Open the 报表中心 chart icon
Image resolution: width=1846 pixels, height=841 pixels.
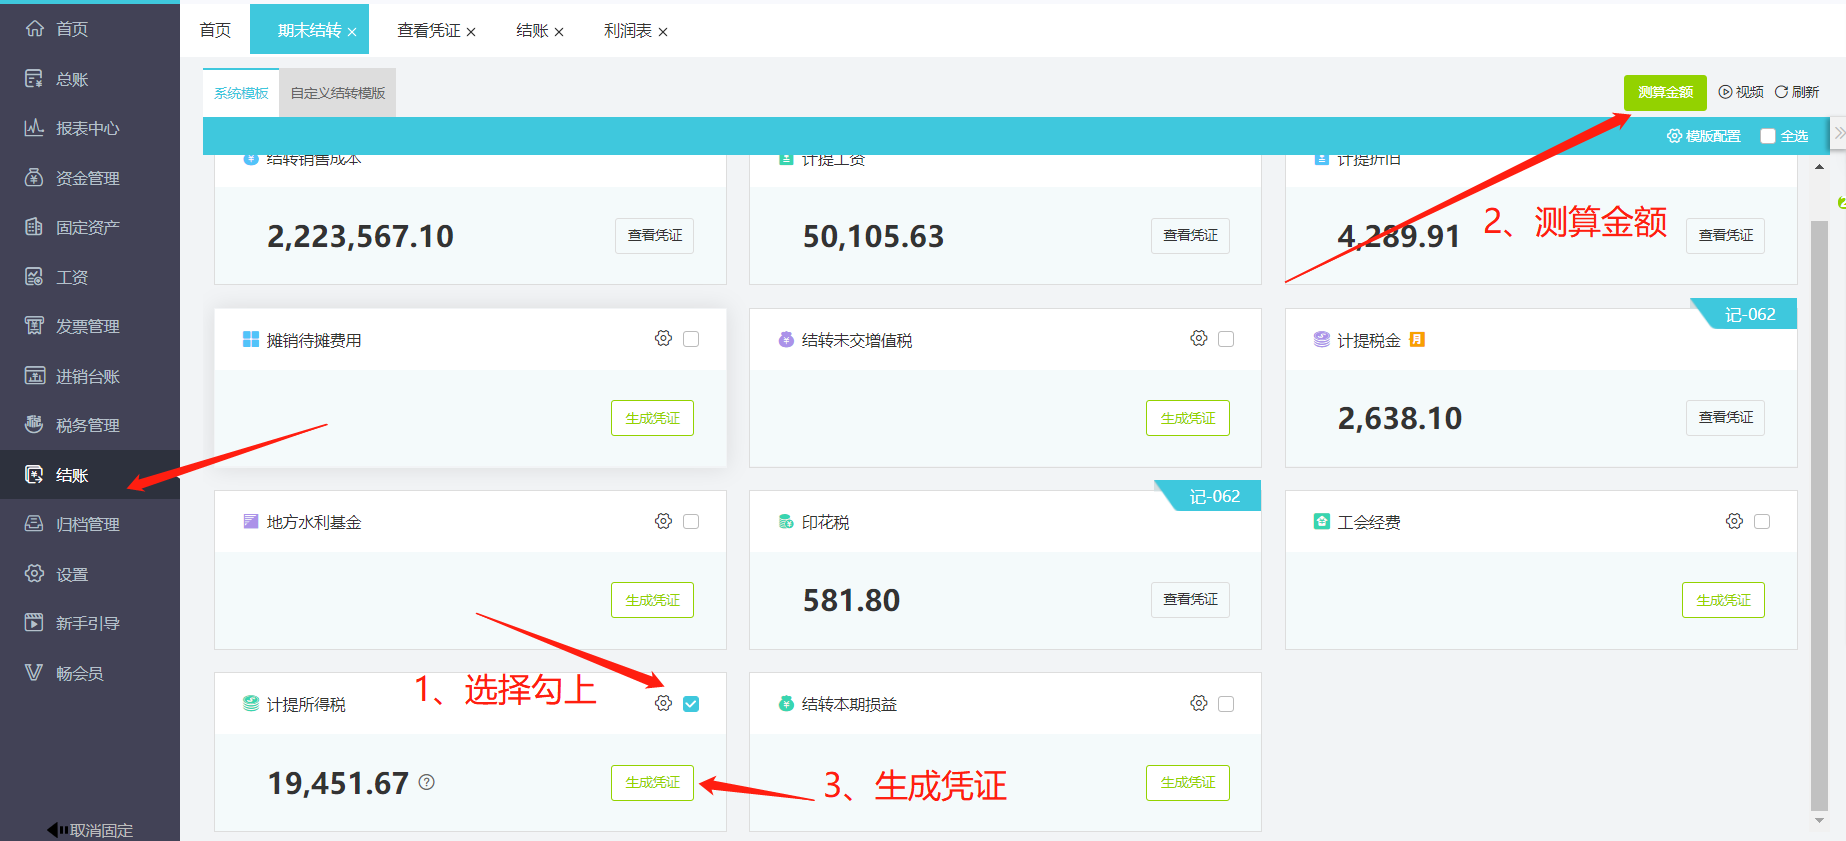click(34, 128)
